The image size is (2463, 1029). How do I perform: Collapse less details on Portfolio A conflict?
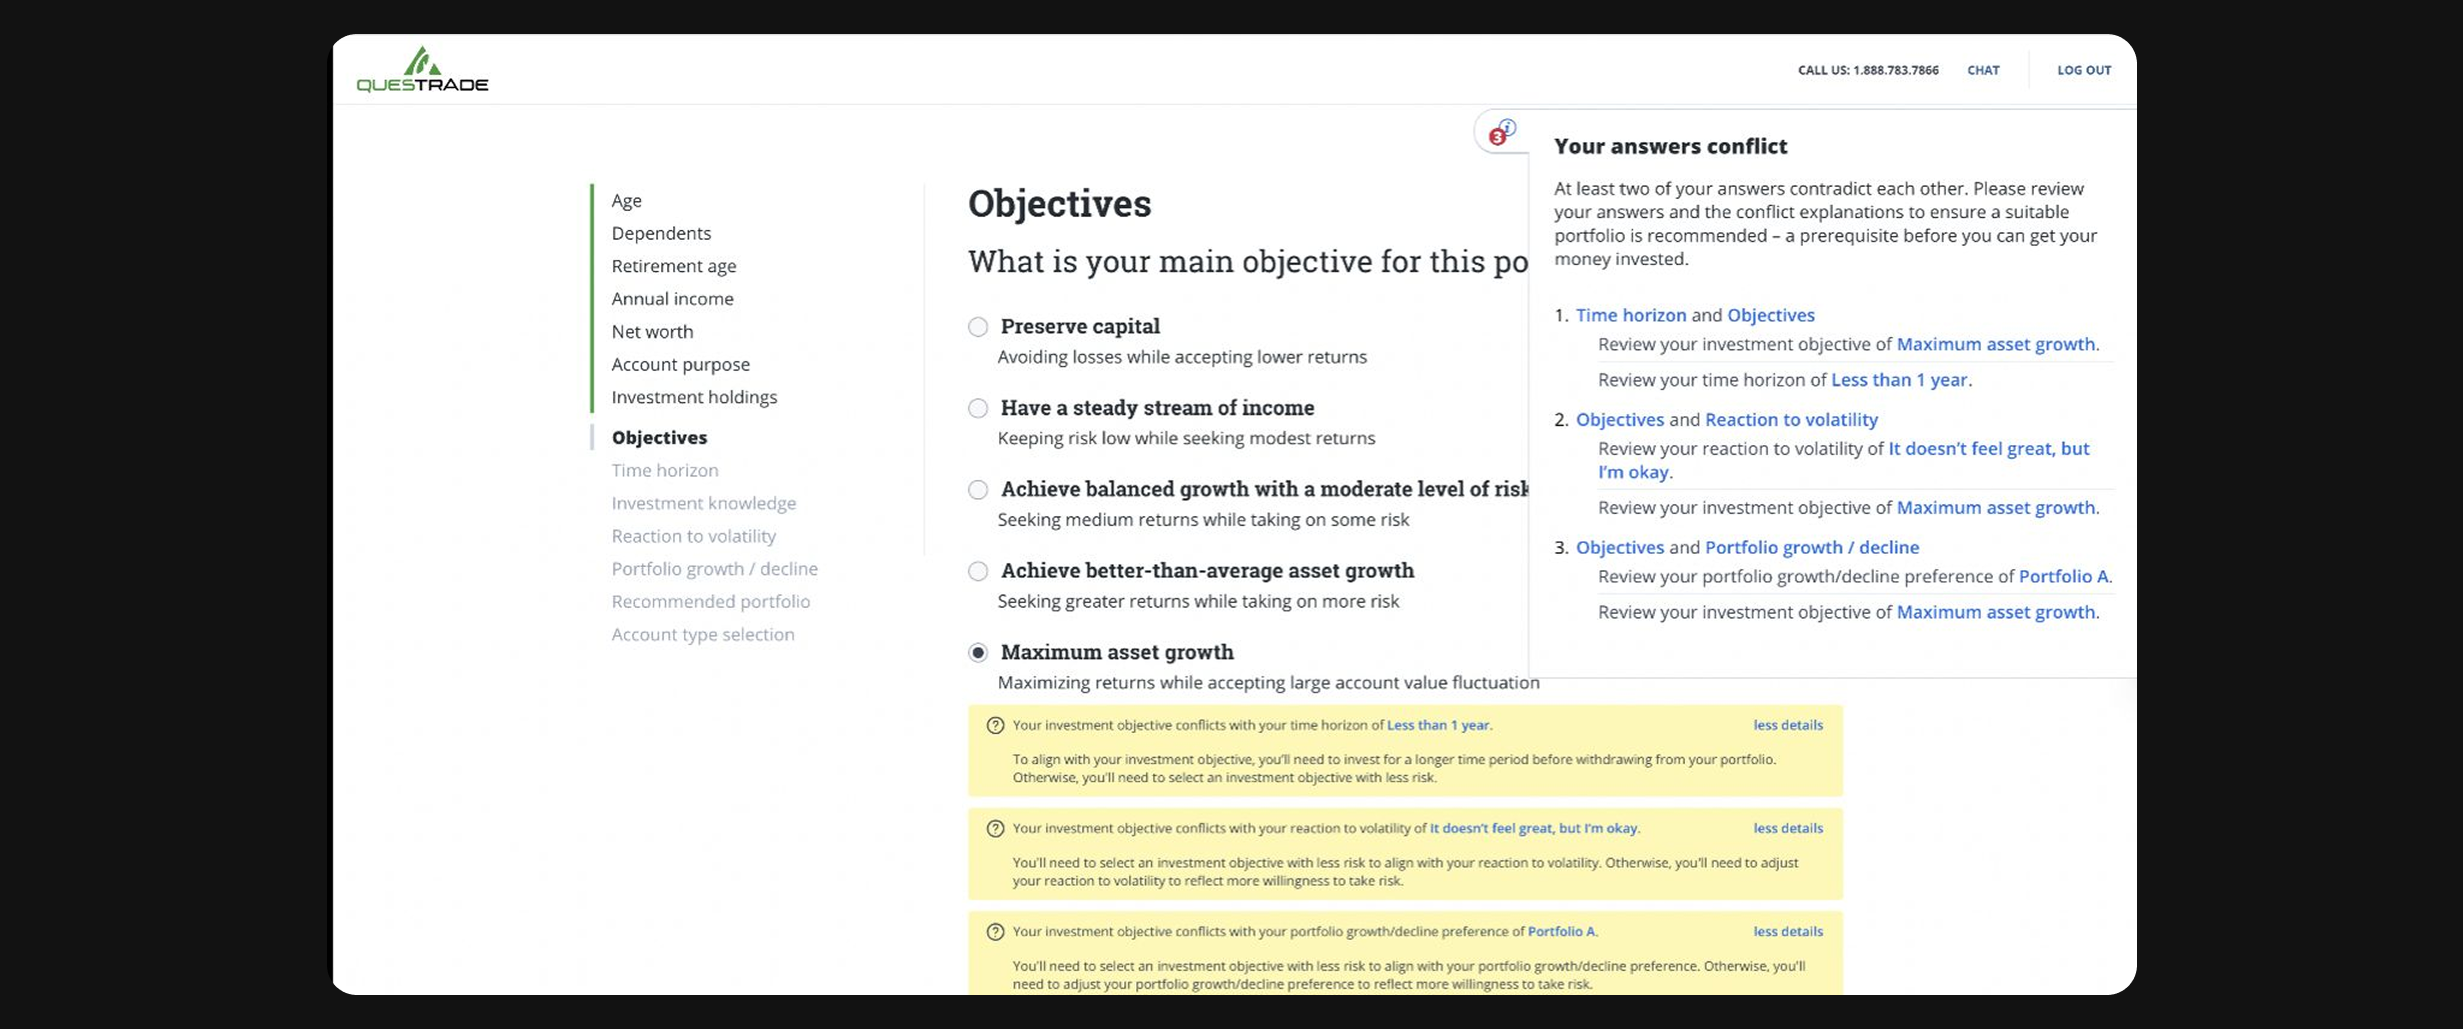[1787, 931]
